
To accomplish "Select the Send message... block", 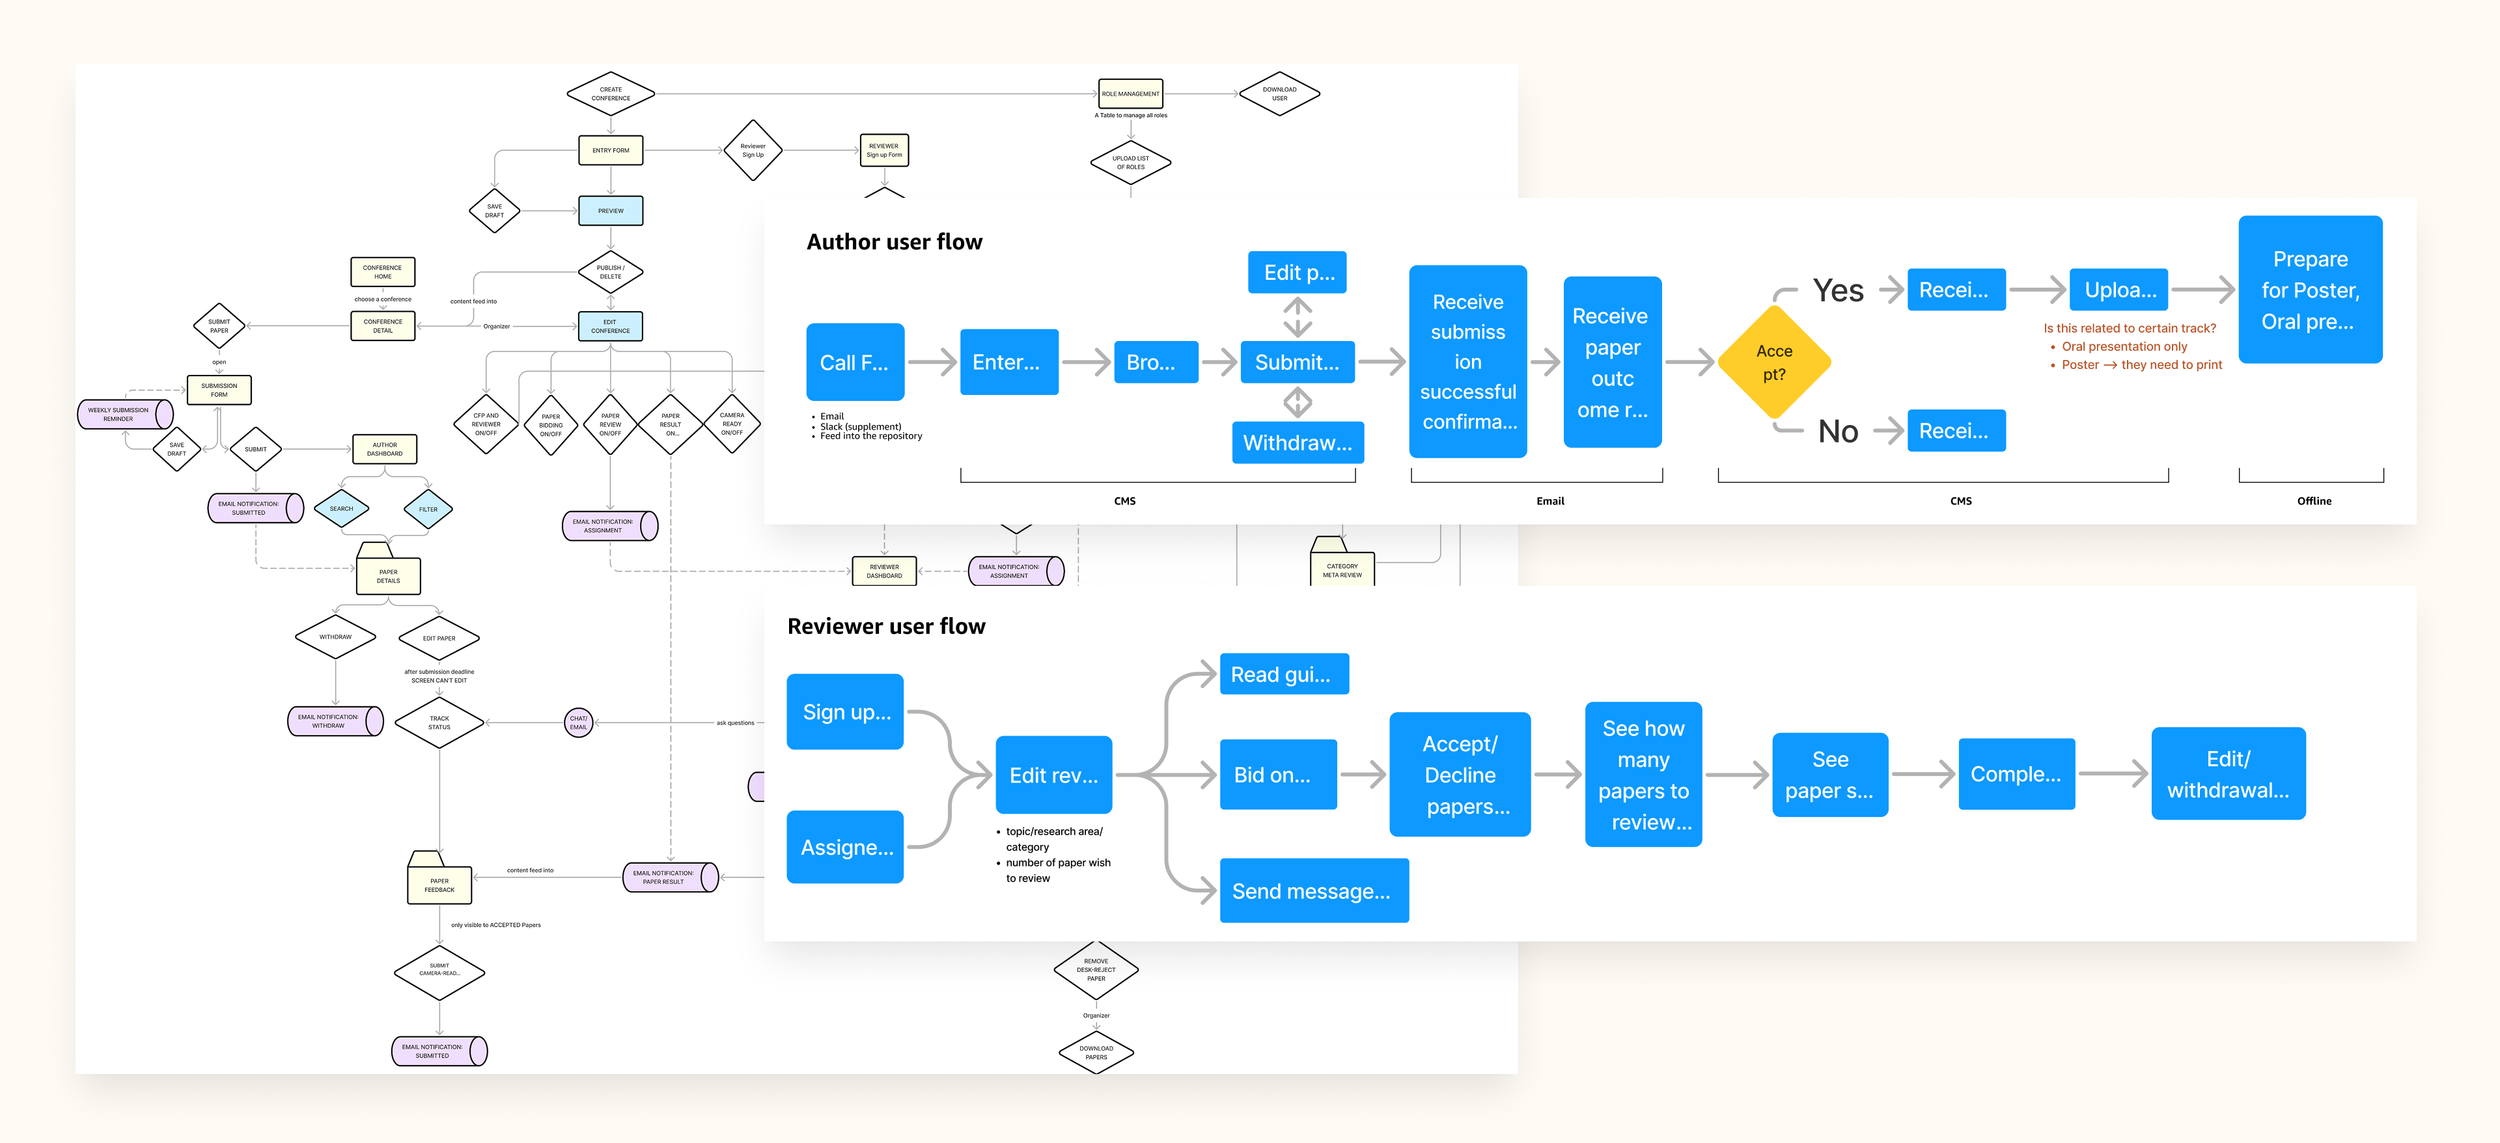I will click(1313, 891).
